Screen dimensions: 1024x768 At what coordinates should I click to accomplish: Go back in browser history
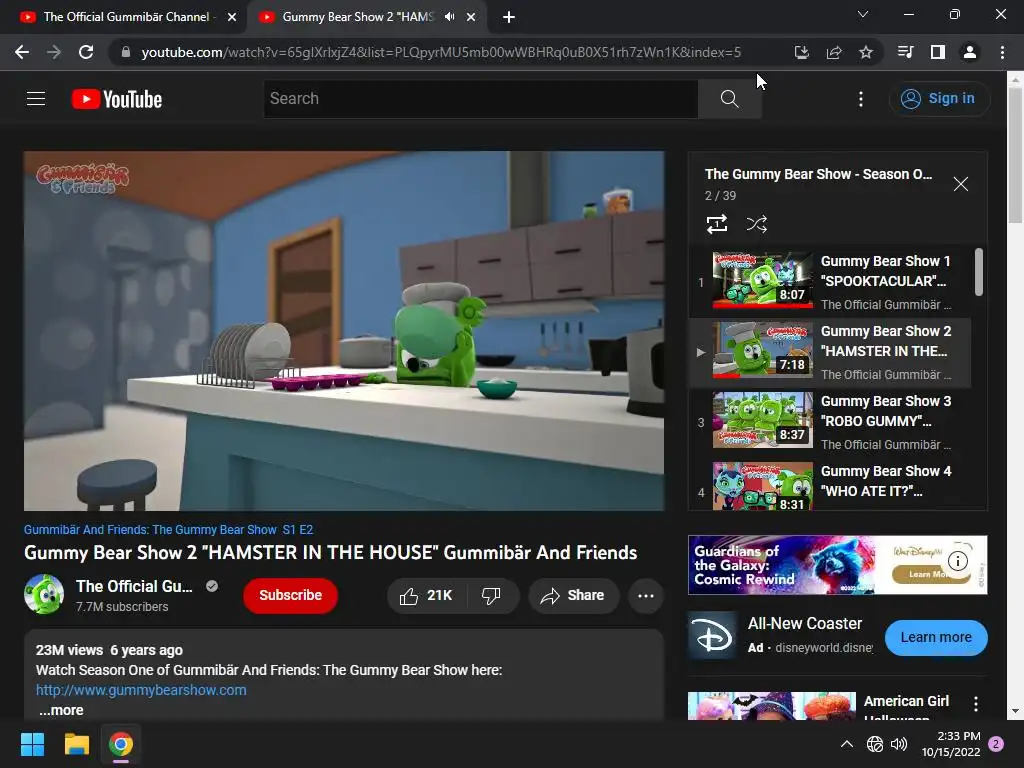point(22,52)
